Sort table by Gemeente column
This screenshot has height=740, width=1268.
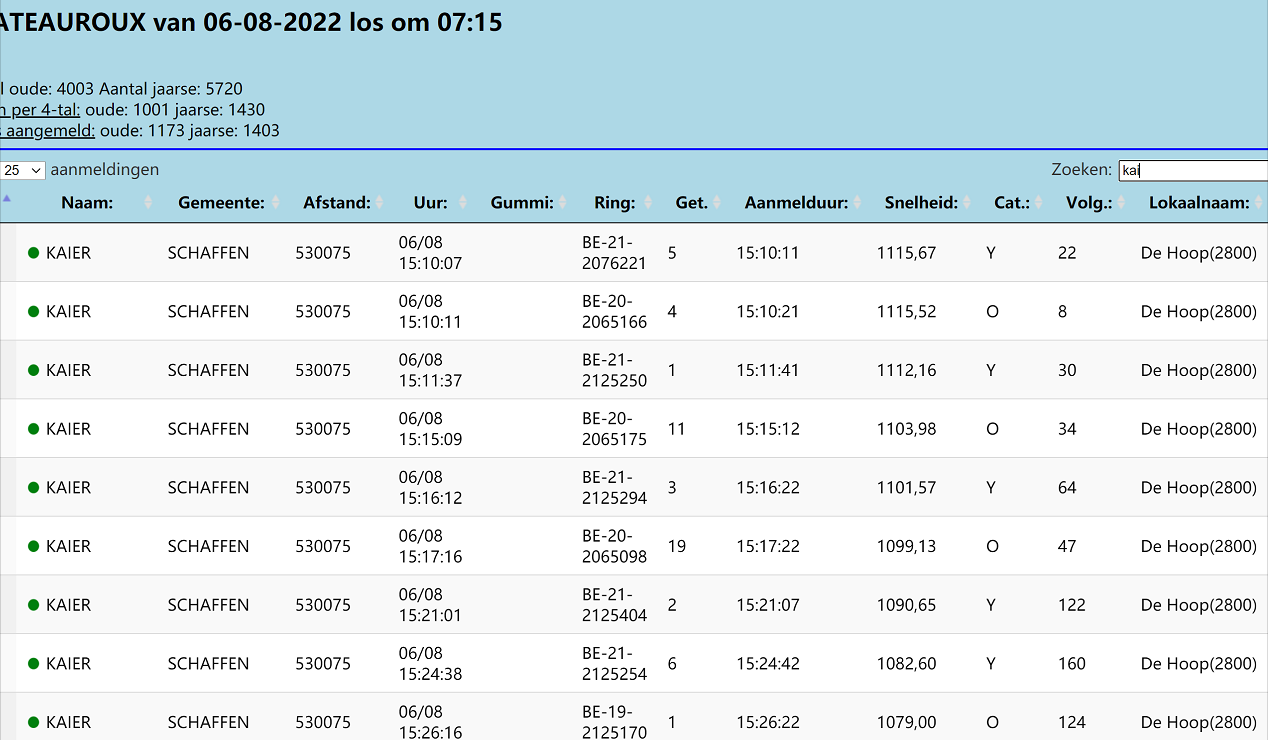click(x=221, y=203)
